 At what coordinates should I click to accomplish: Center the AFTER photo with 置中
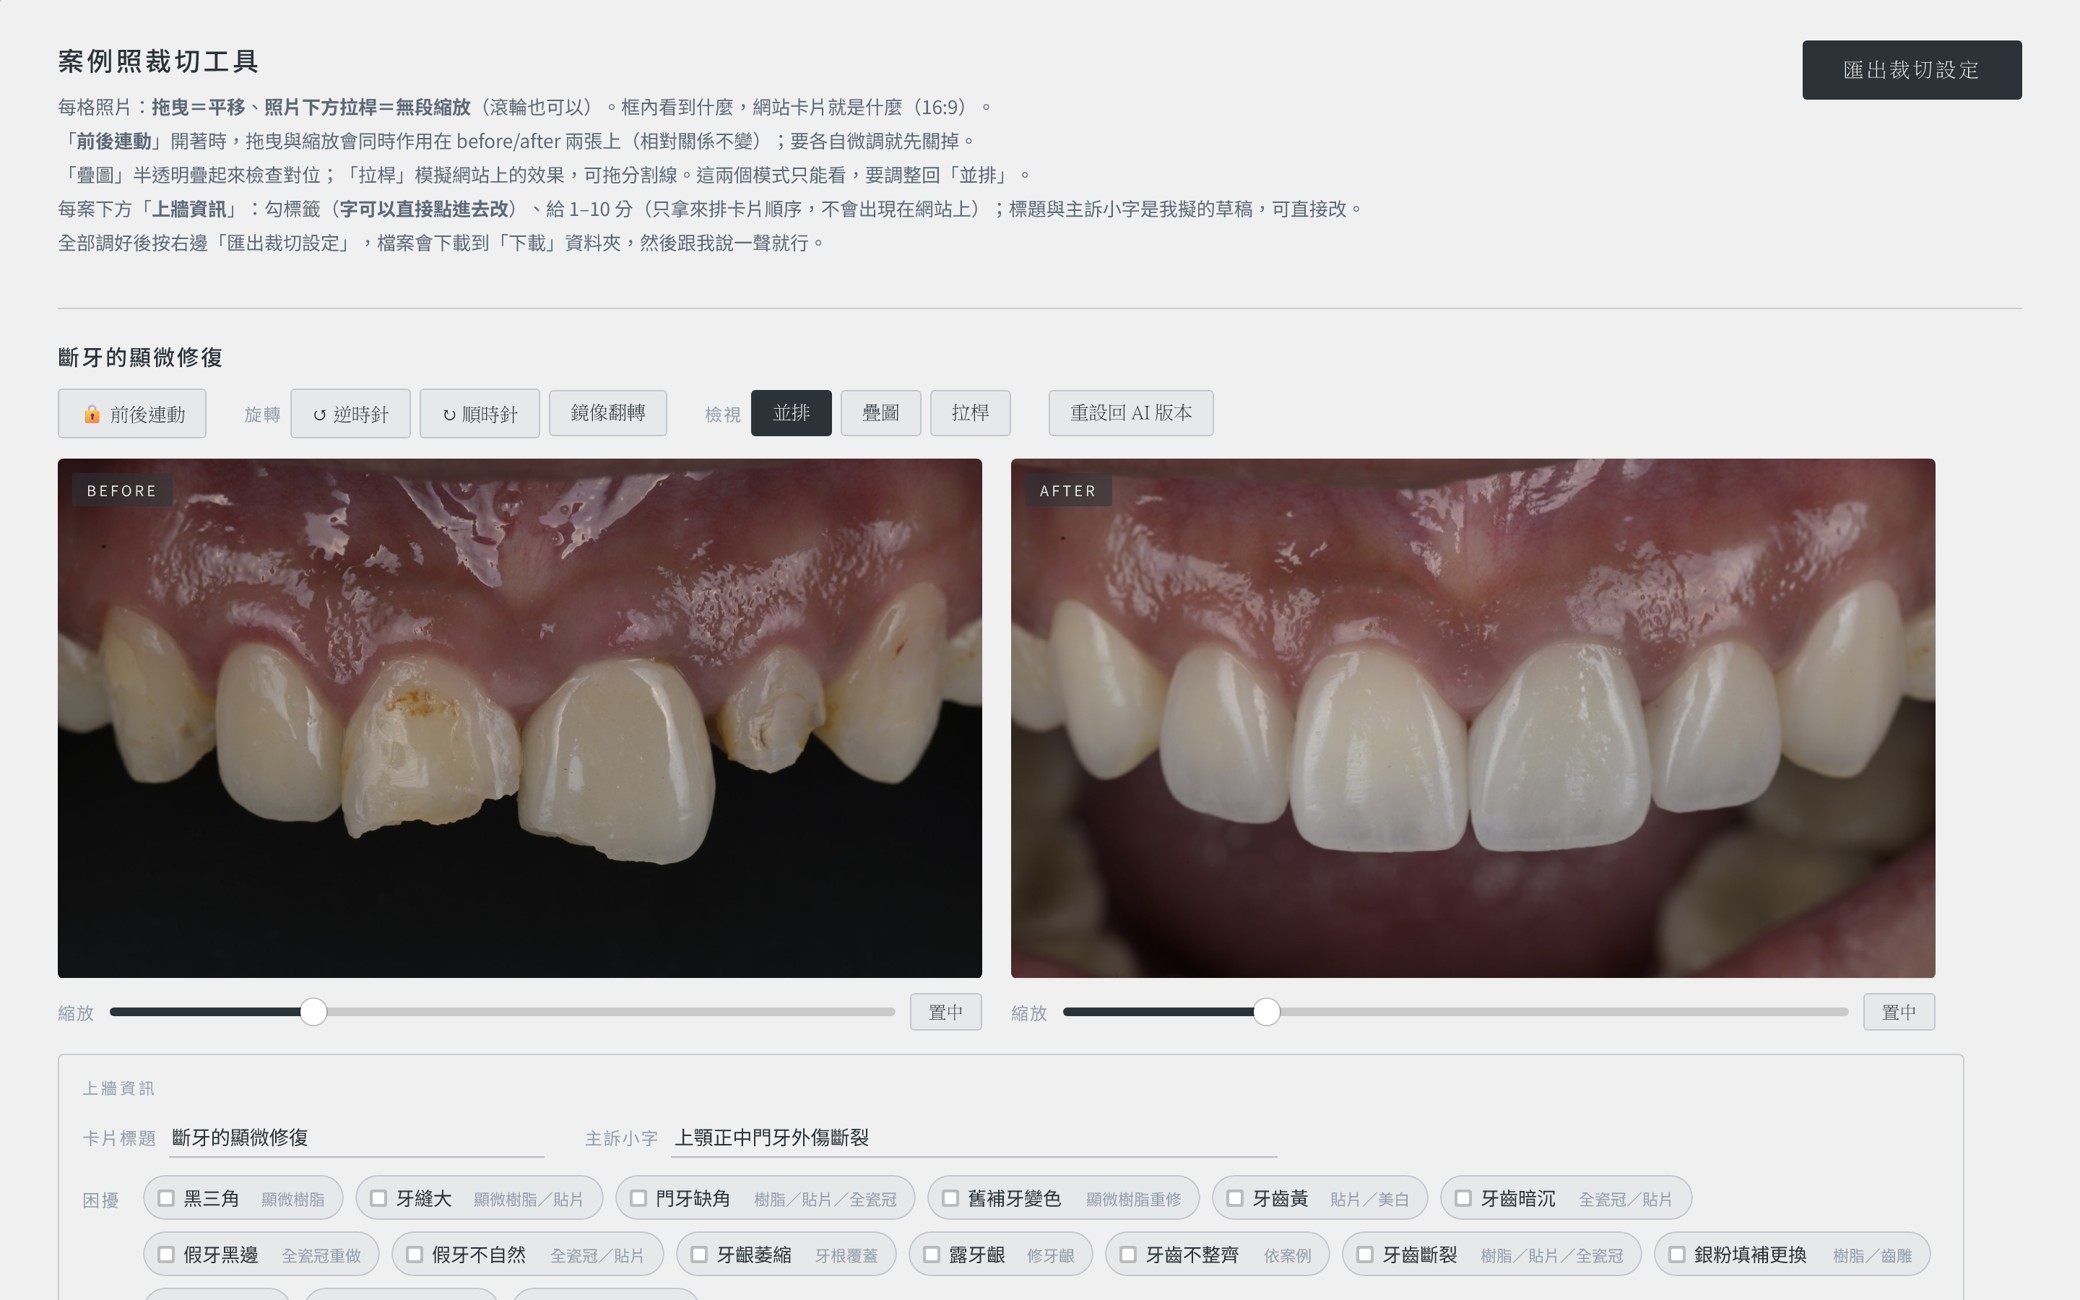point(1898,1012)
